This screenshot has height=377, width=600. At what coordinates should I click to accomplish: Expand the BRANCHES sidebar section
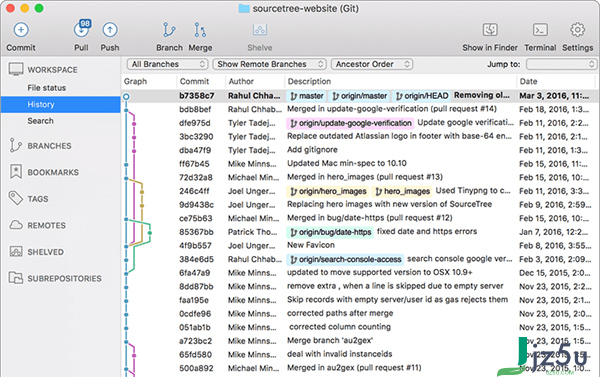tap(49, 146)
